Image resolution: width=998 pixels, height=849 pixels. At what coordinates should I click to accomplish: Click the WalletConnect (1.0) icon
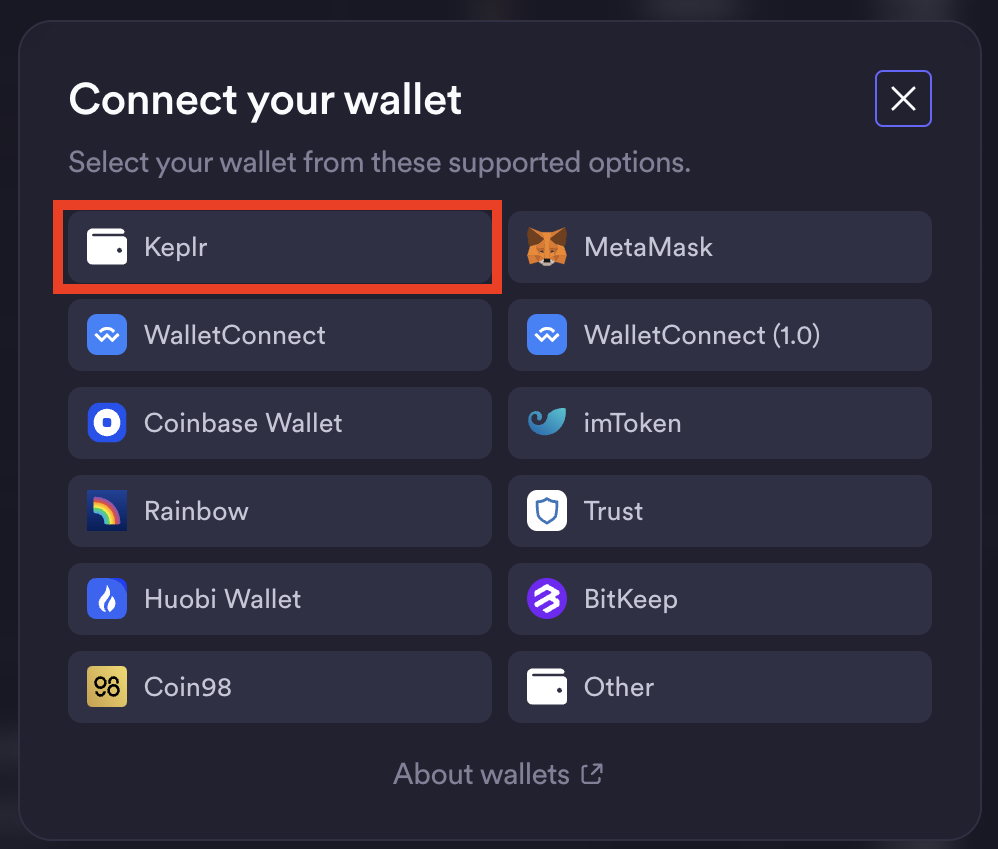point(547,335)
